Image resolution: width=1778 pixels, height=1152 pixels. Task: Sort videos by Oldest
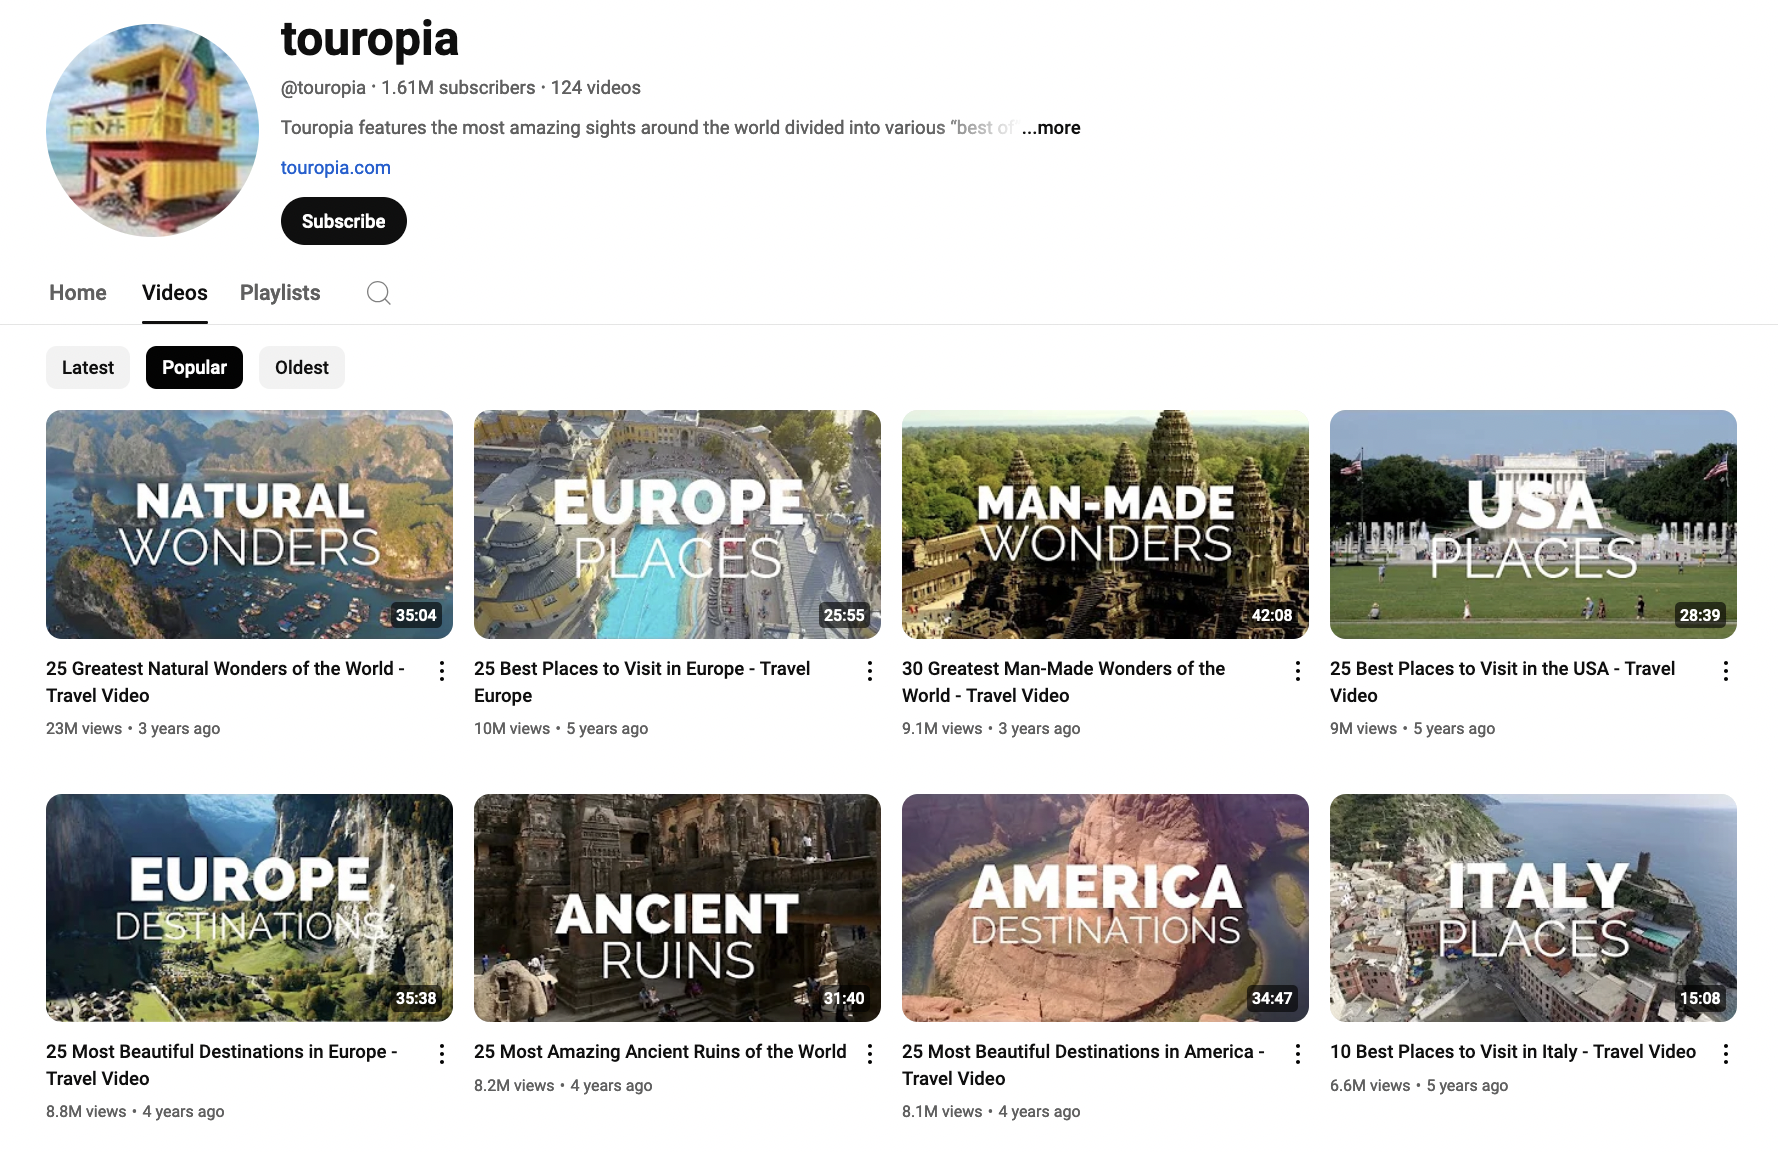(x=302, y=367)
